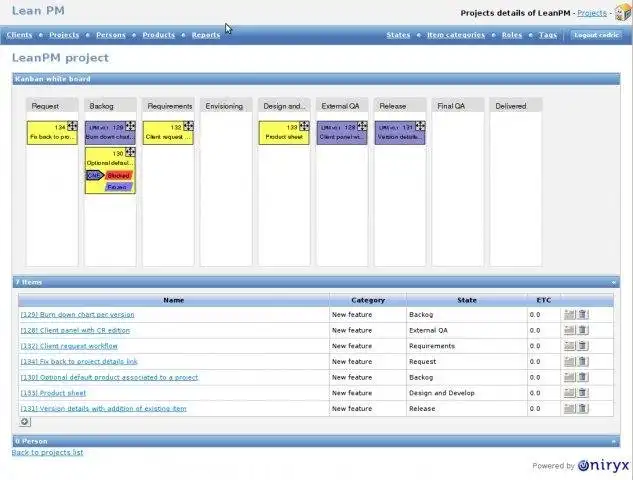This screenshot has height=480, width=633.
Task: Open Item categories admin menu
Action: [x=456, y=35]
